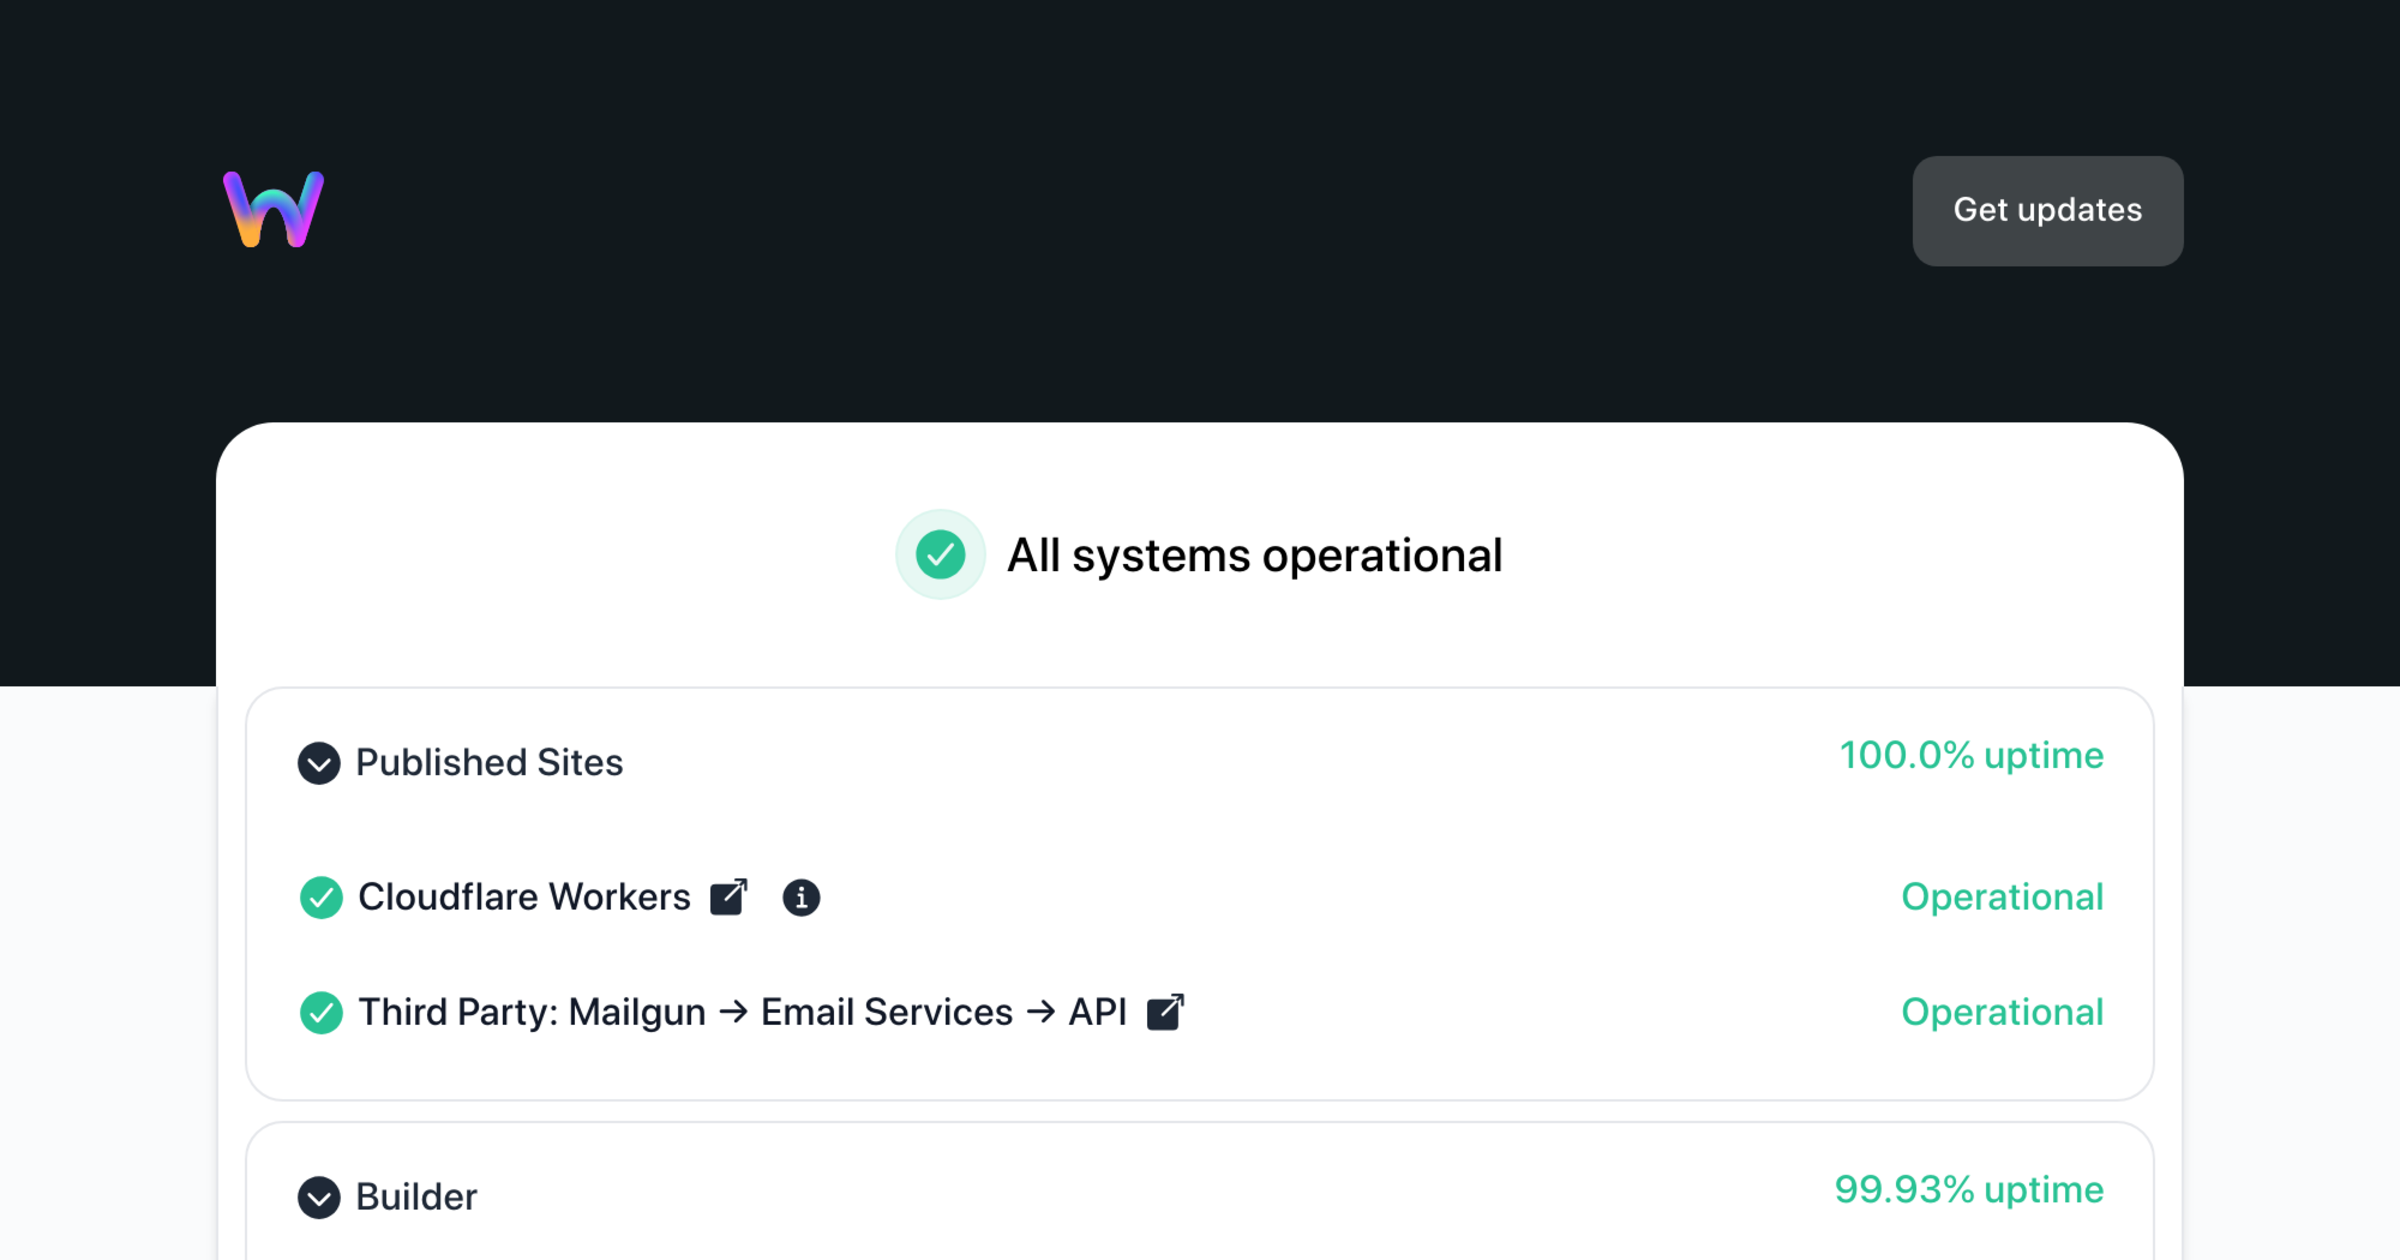Click the Operational status for Cloudflare Workers
2400x1260 pixels.
2003,897
